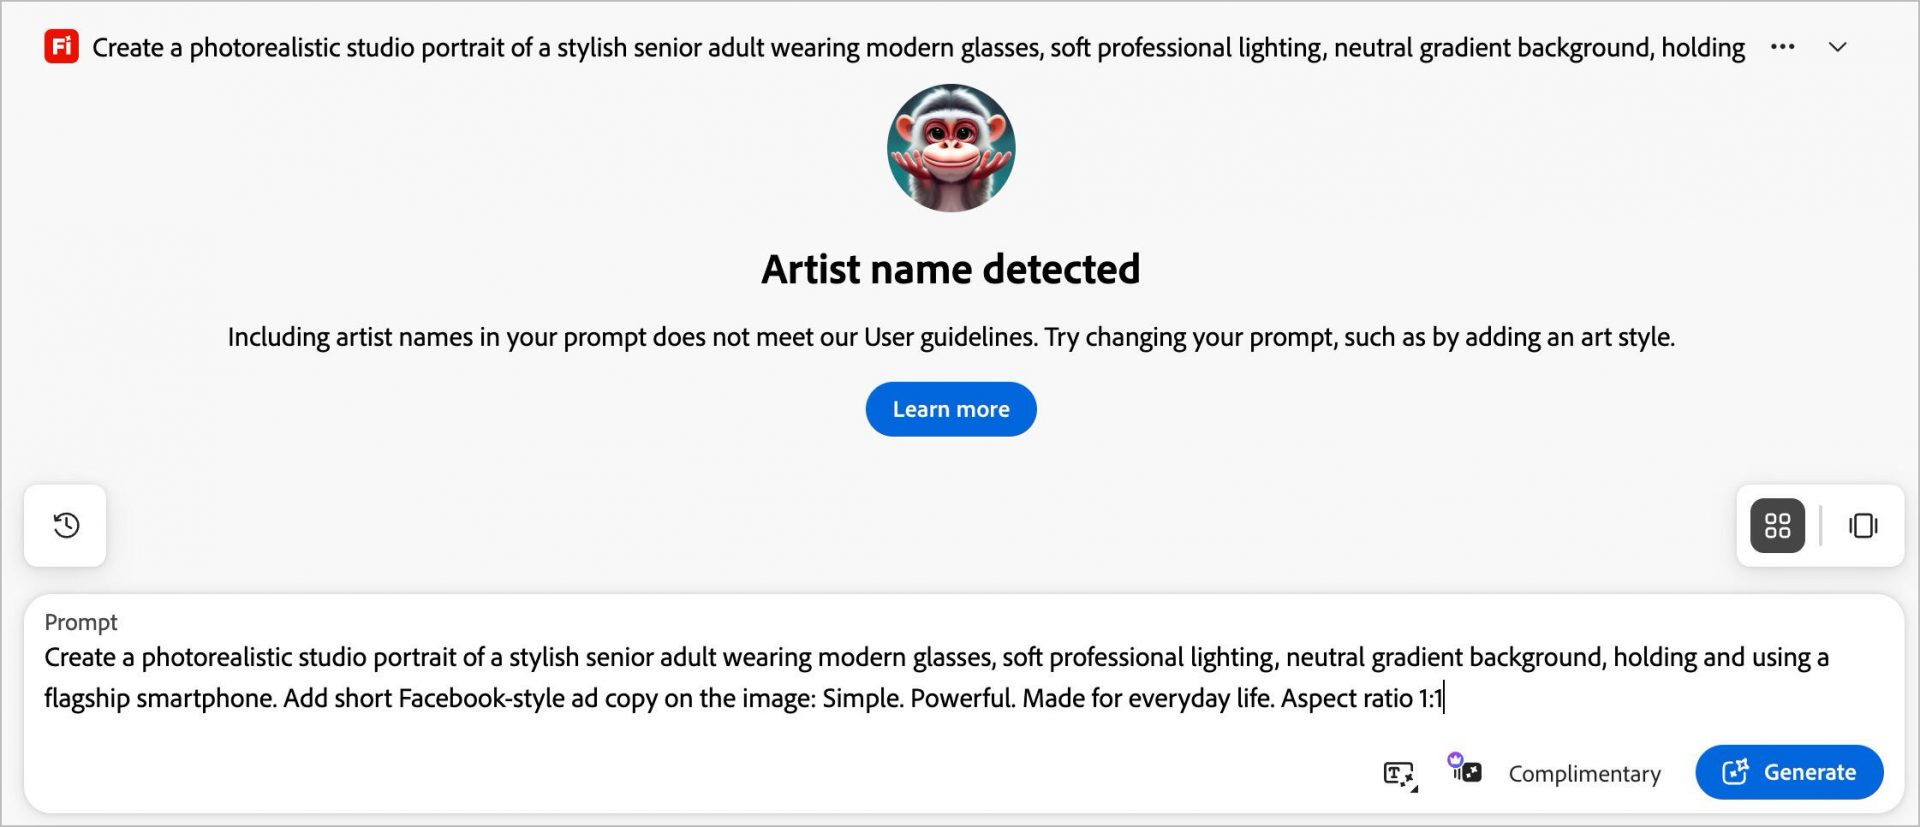
Task: Switch to carousel single-image view
Action: coord(1862,525)
